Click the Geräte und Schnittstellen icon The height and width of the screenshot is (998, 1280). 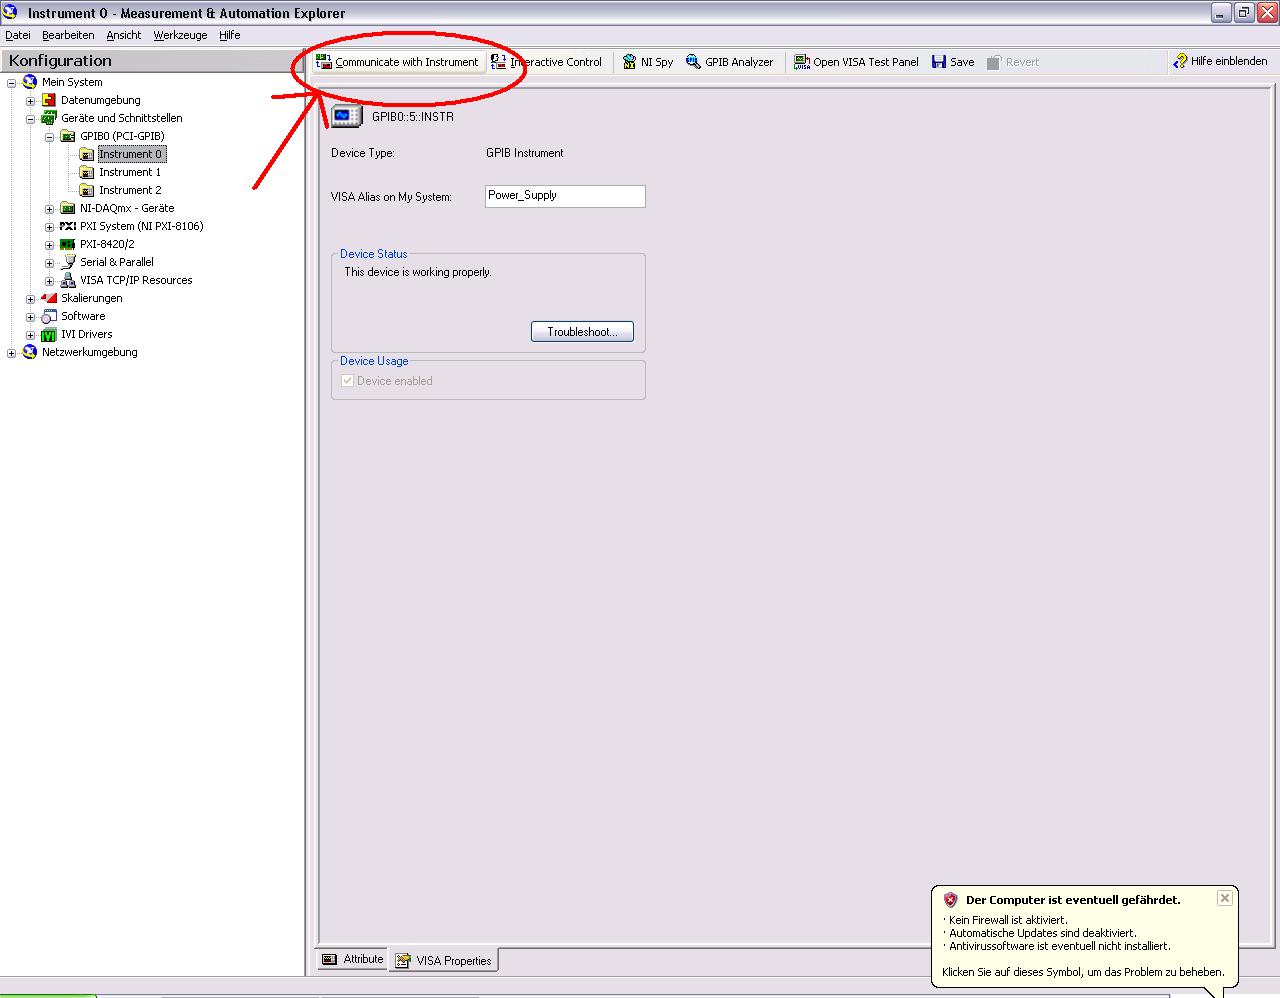point(49,118)
